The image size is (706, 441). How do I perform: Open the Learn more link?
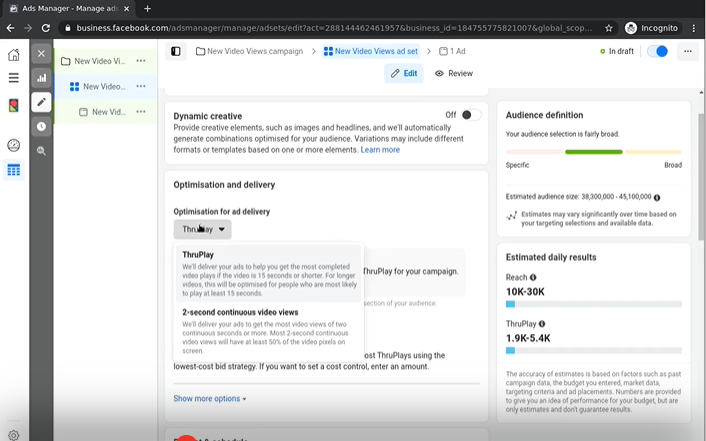click(x=380, y=150)
